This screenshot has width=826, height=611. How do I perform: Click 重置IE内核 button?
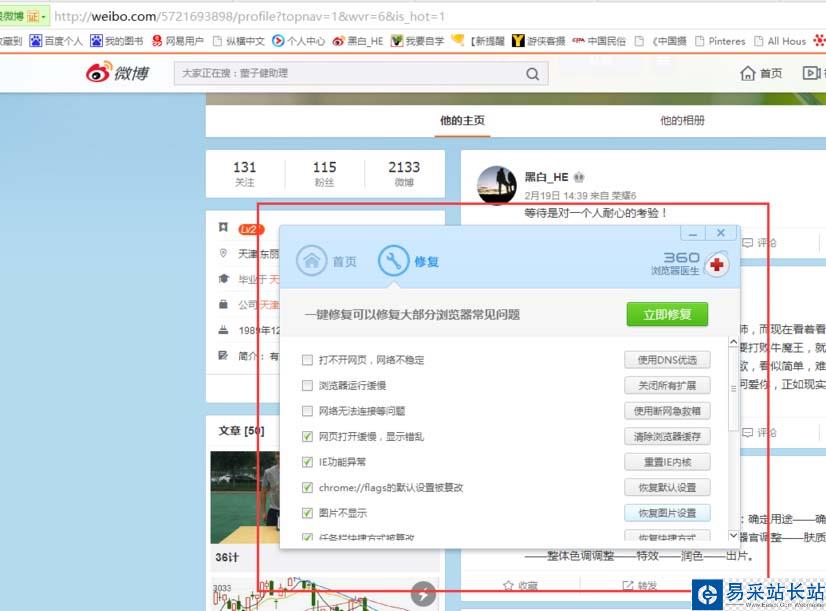[x=667, y=462]
